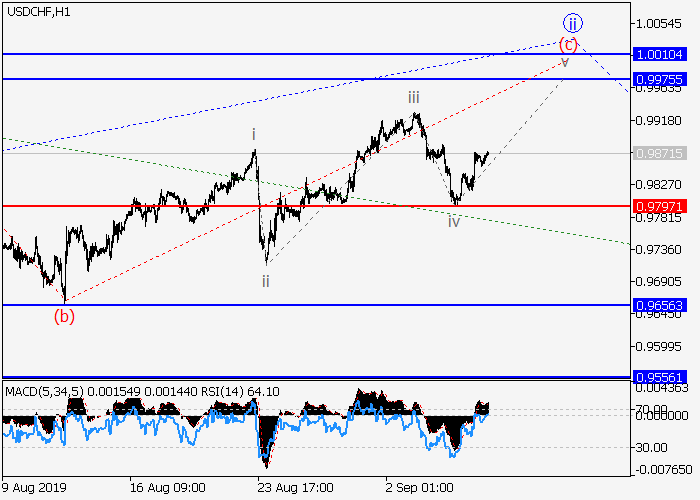Click the red (c) wave label
The image size is (700, 500).
point(567,44)
